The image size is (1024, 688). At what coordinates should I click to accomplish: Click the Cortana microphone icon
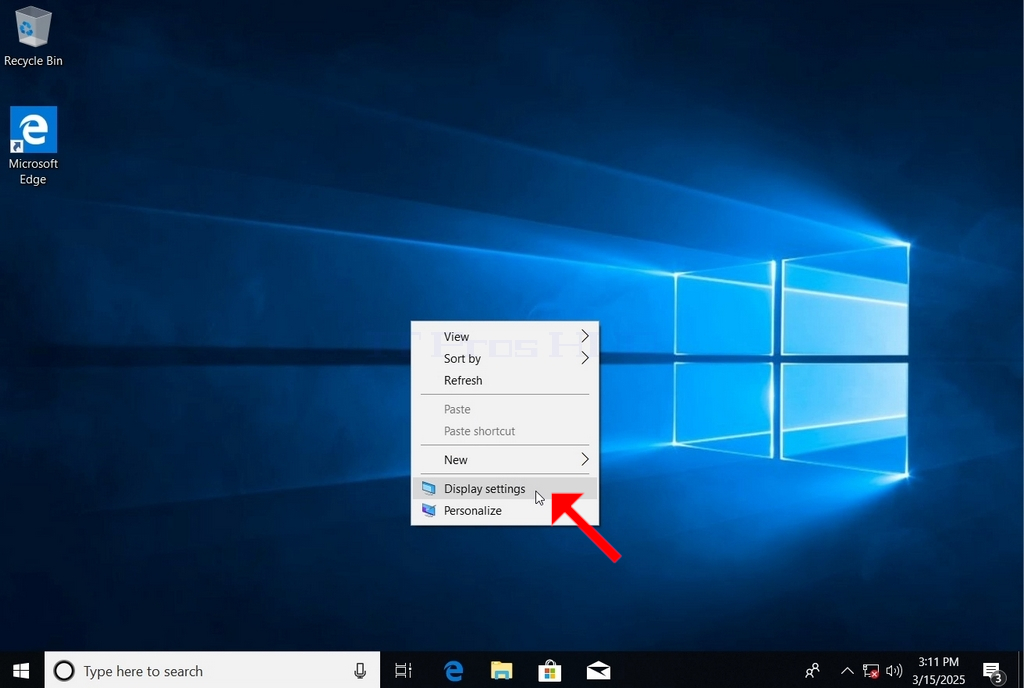pos(360,670)
